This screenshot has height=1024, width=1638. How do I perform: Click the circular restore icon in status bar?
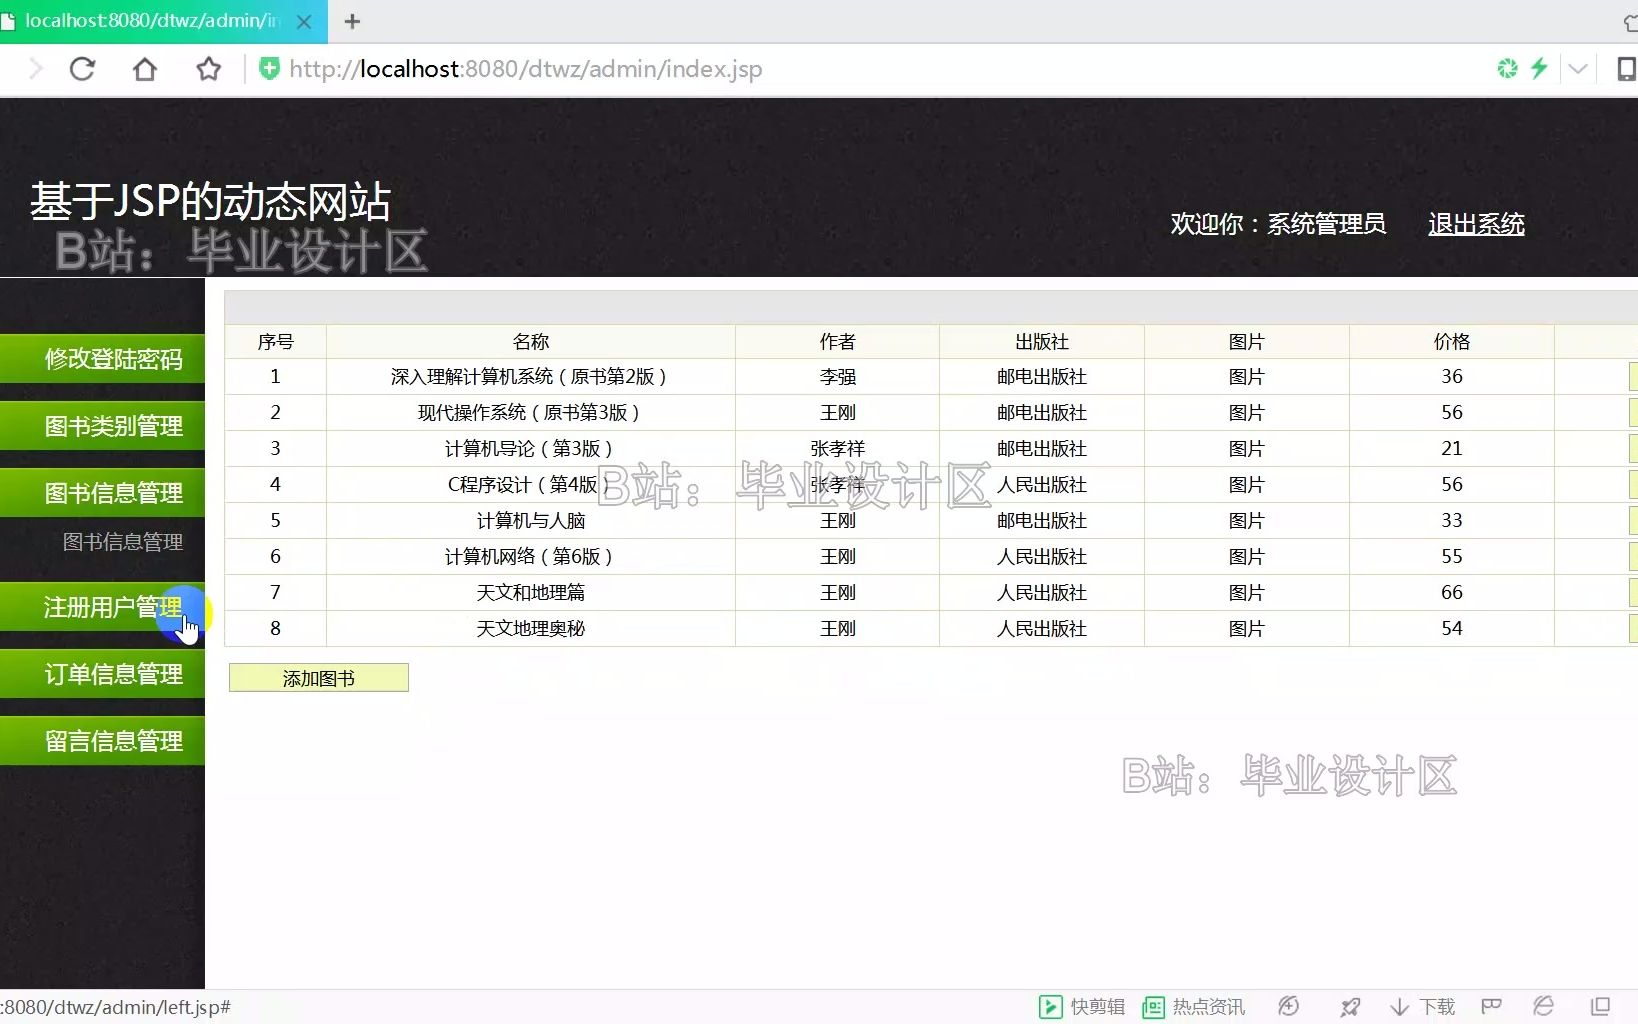pyautogui.click(x=1289, y=1006)
